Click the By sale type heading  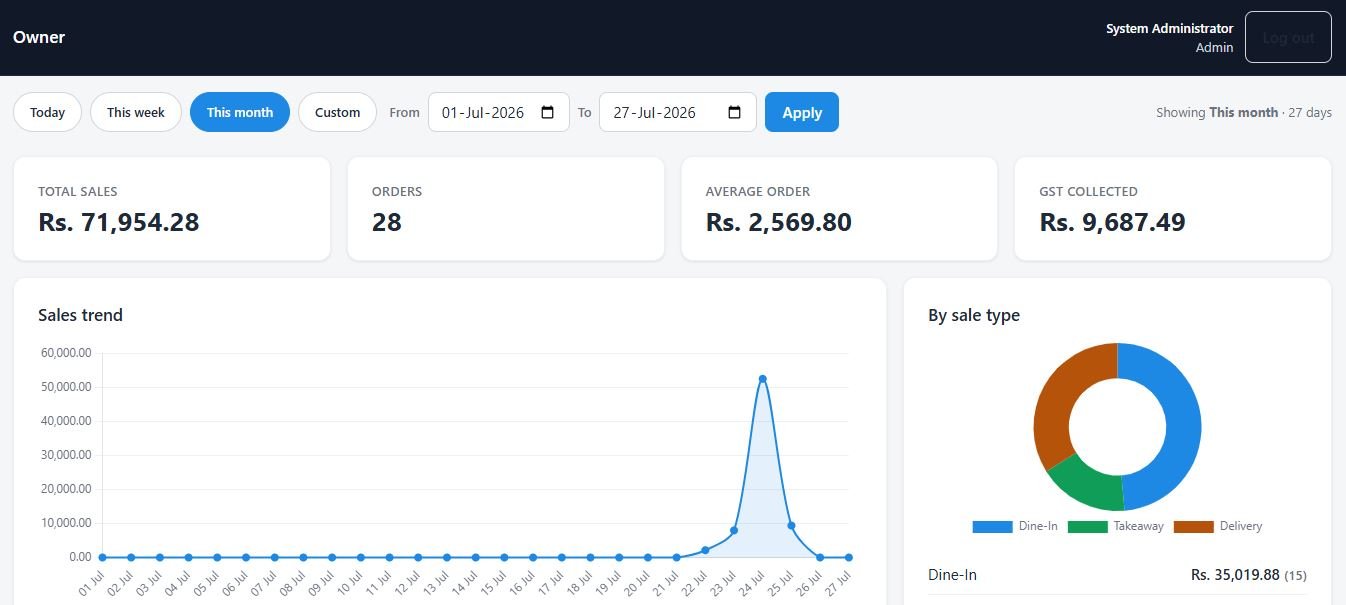coord(974,315)
